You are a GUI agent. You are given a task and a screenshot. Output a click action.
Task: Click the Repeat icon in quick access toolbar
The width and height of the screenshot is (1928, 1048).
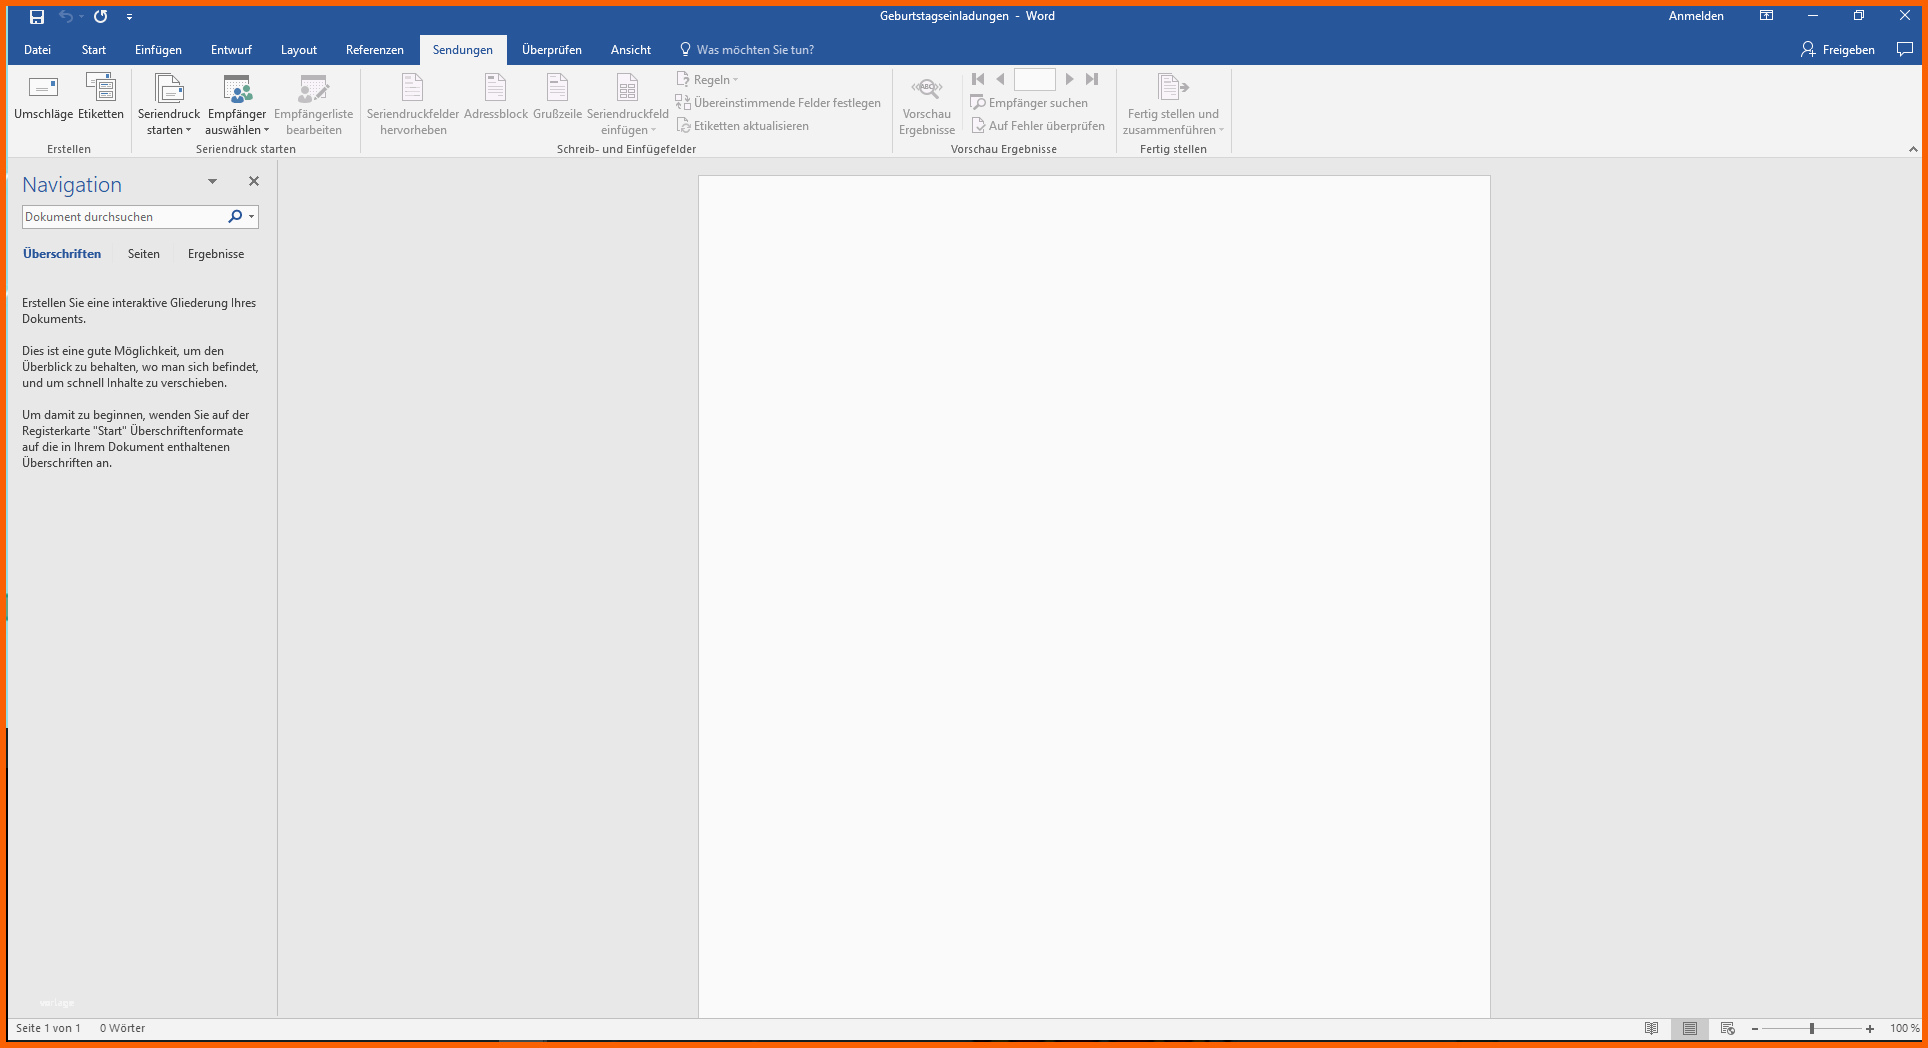101,16
